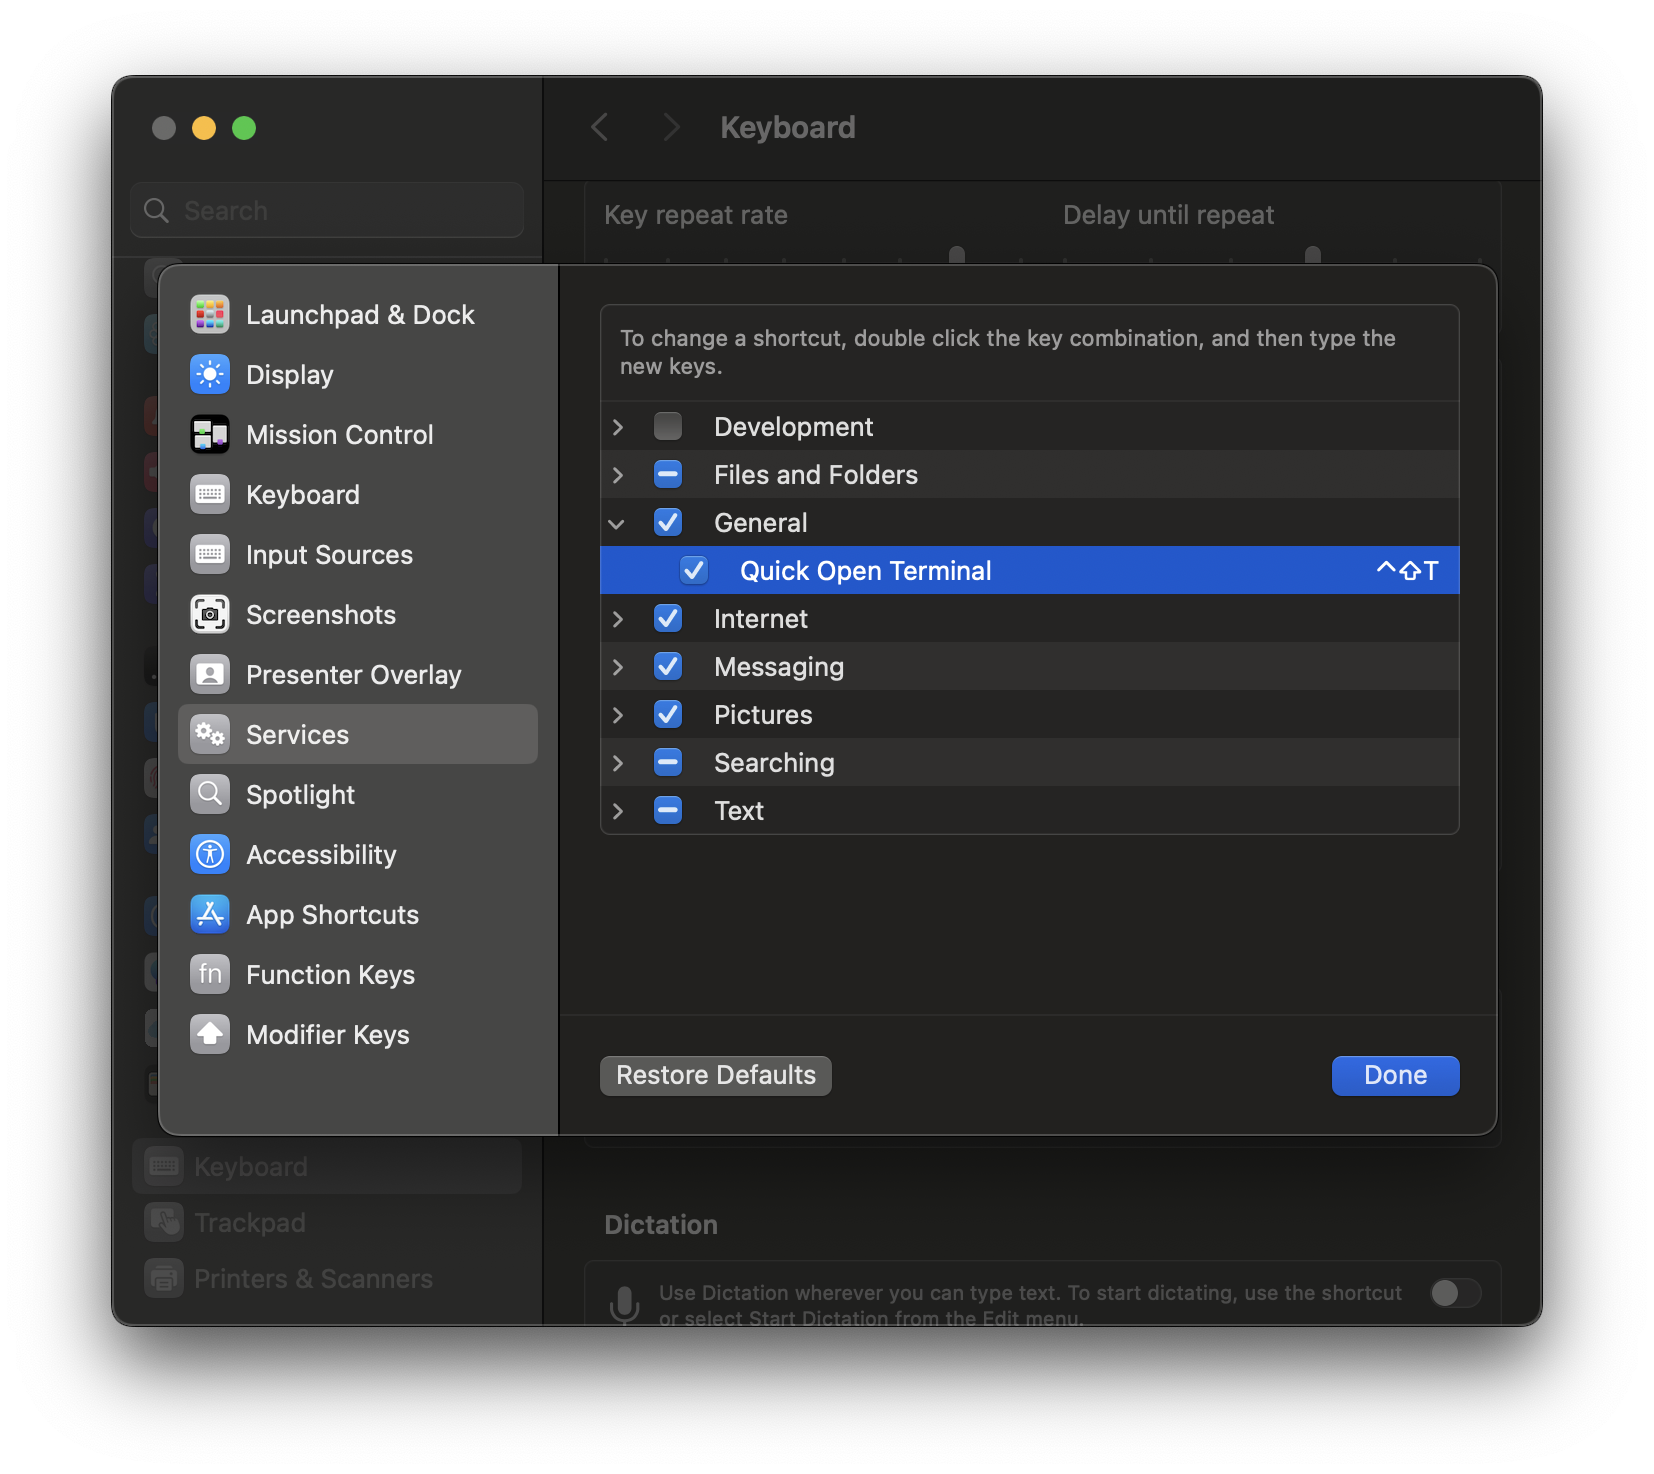Screen dimensions: 1654x1474
Task: Click the green zoom window button
Action: [244, 128]
